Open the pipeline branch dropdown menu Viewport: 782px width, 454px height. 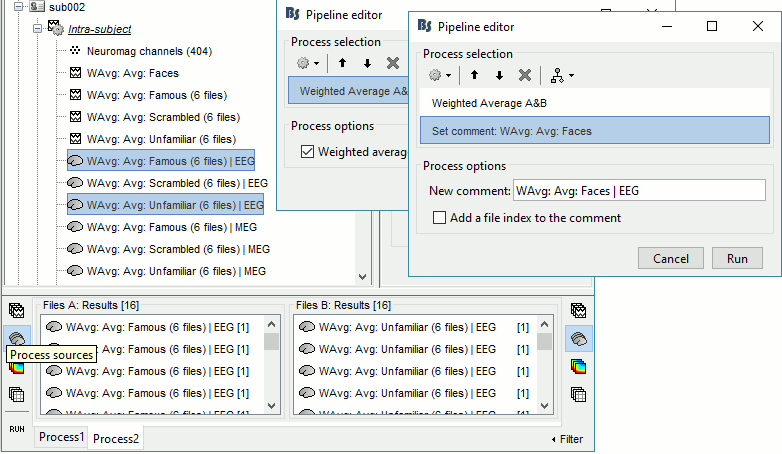tap(558, 75)
